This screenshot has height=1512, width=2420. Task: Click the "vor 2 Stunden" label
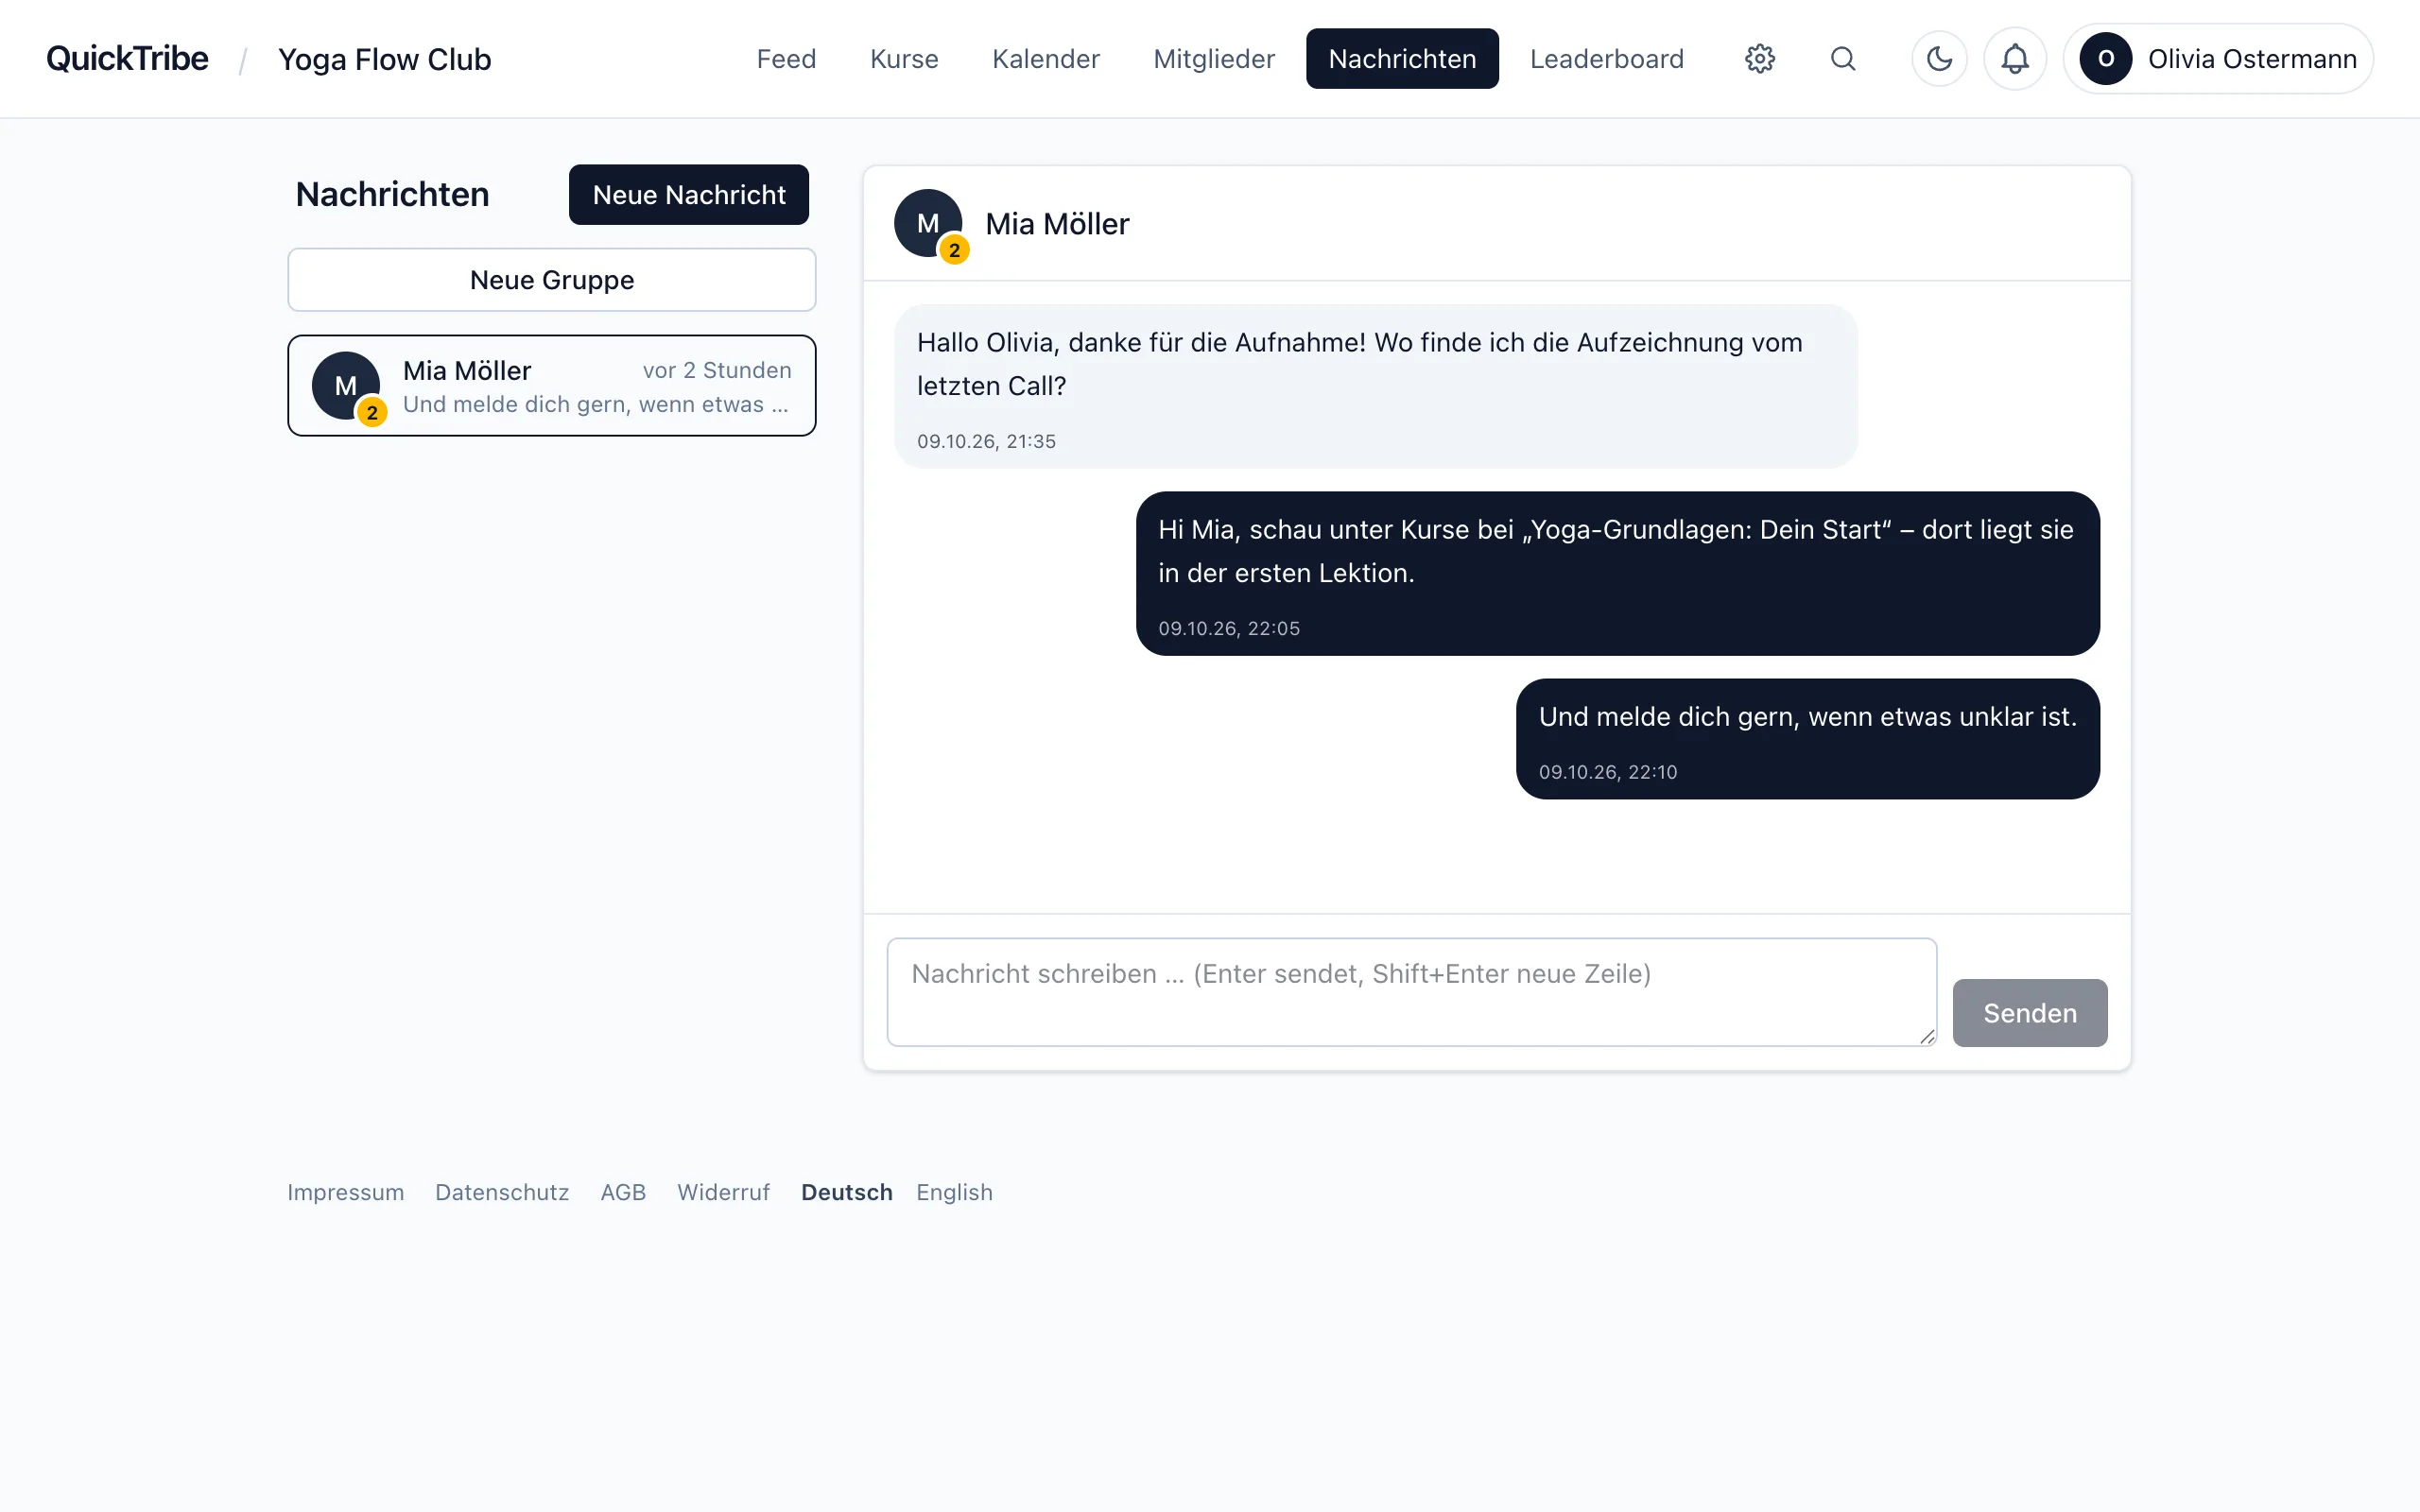717,370
